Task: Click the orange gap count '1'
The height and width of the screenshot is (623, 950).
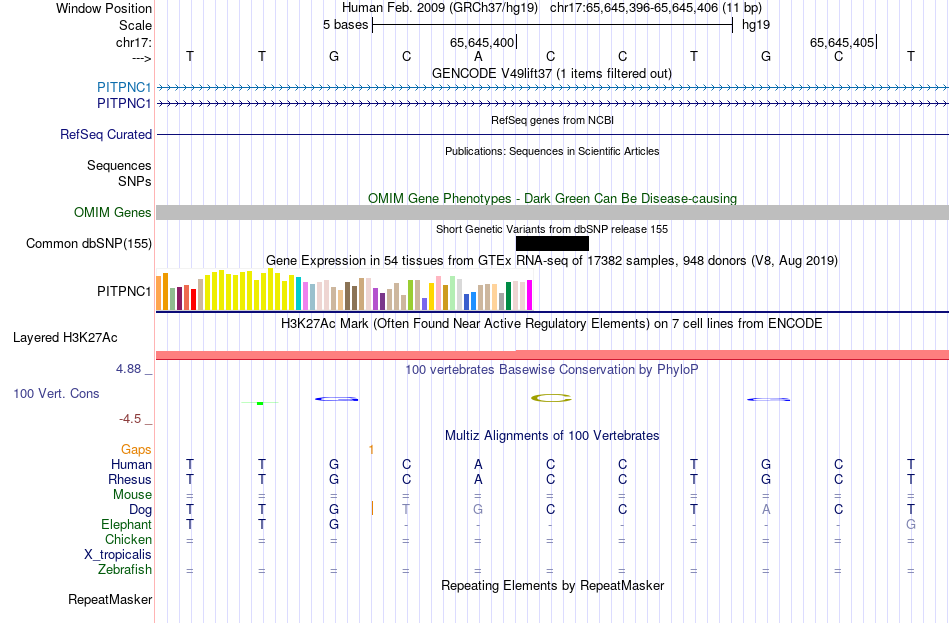Action: [x=371, y=450]
